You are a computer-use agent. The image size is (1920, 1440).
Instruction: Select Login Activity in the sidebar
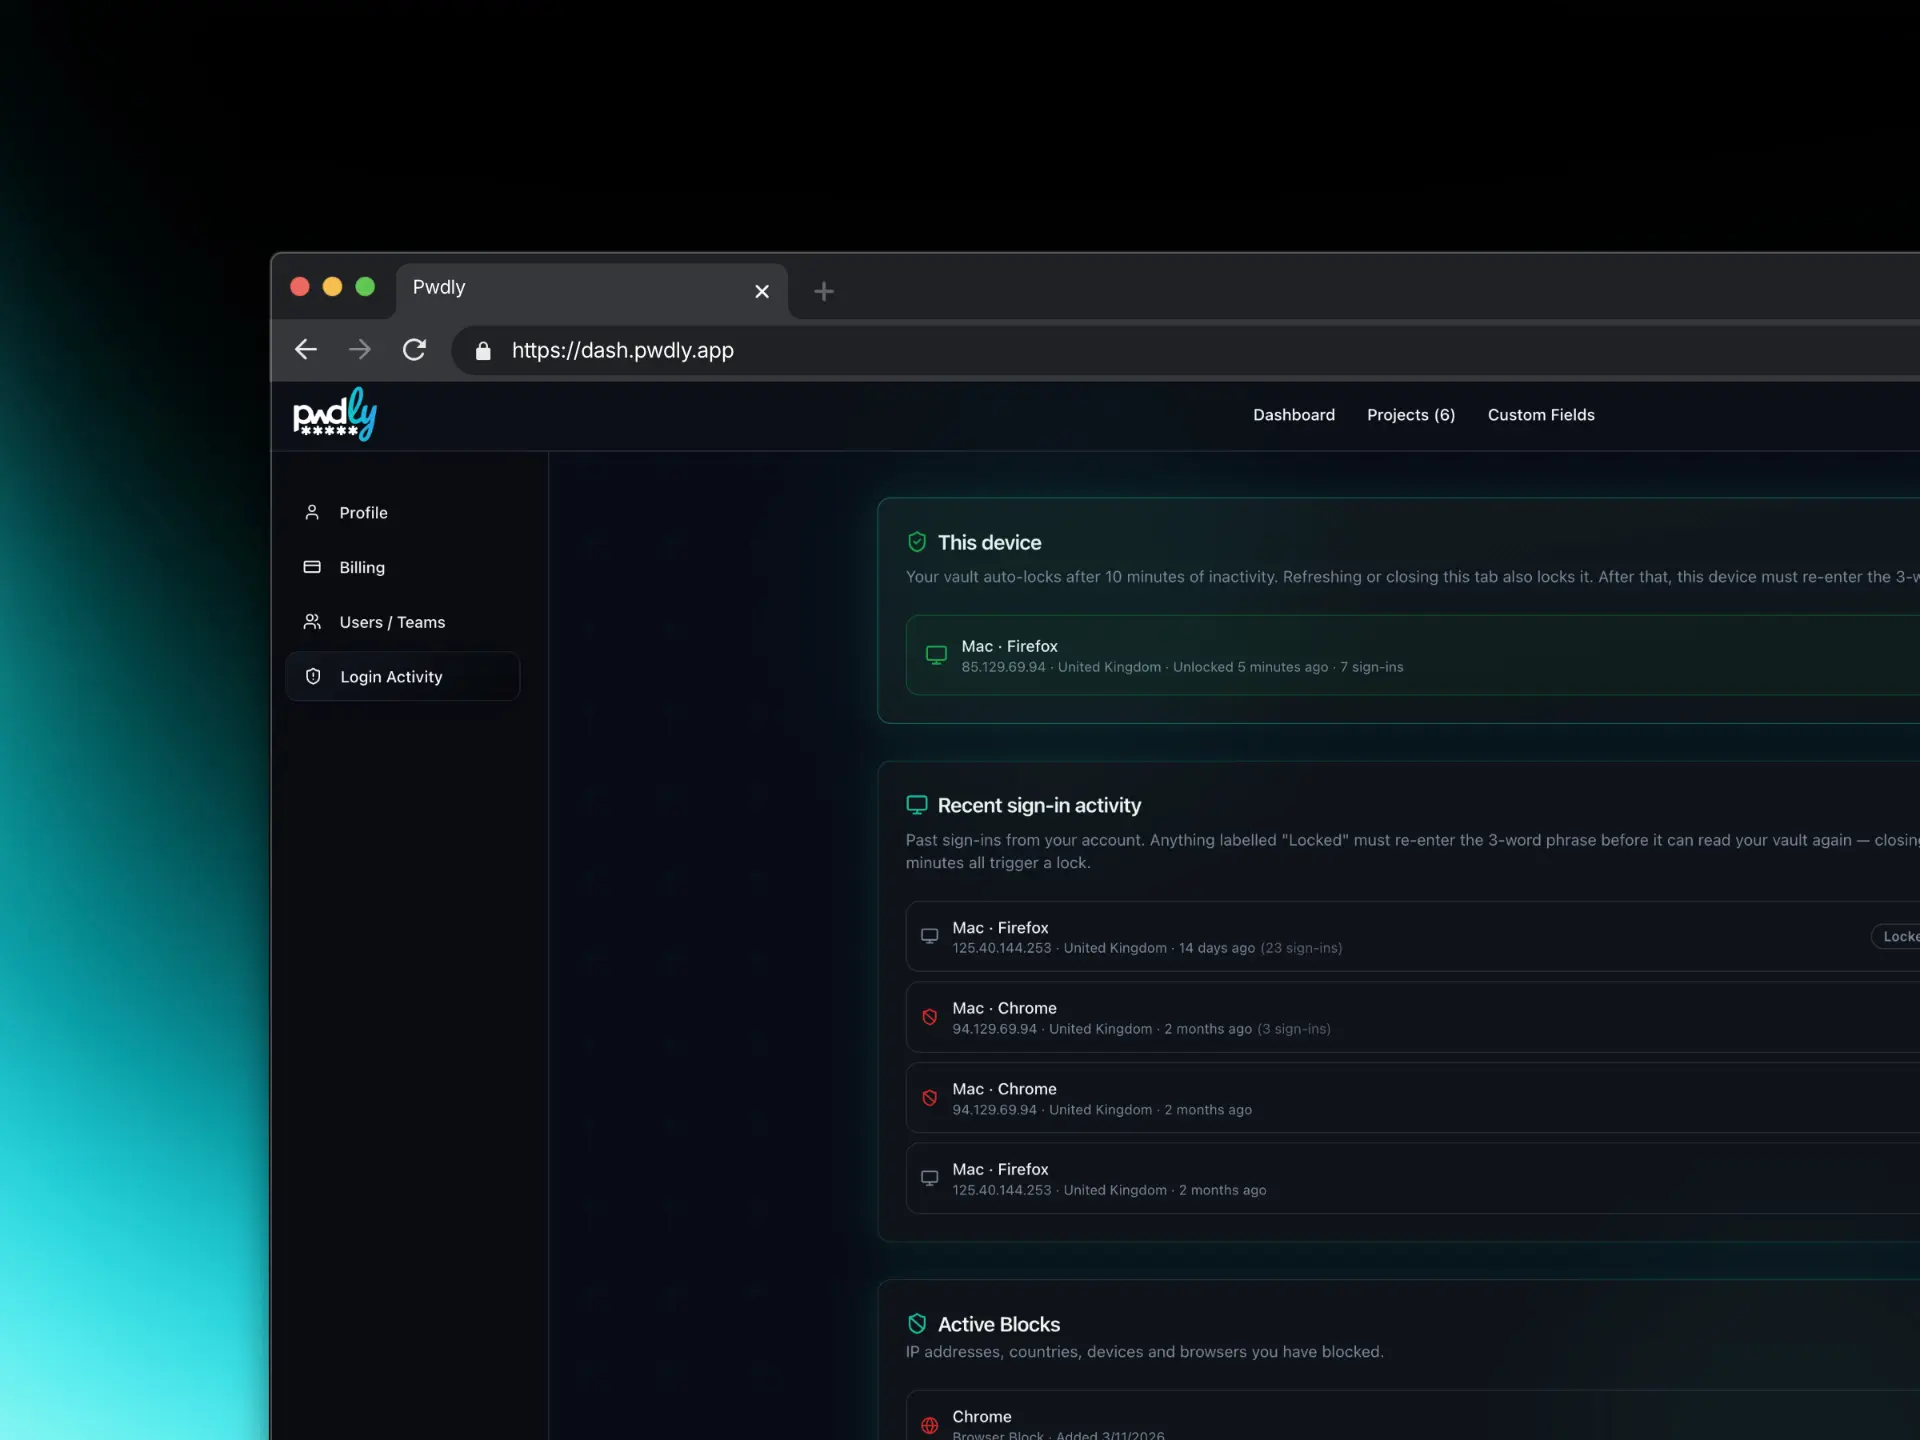[x=403, y=676]
